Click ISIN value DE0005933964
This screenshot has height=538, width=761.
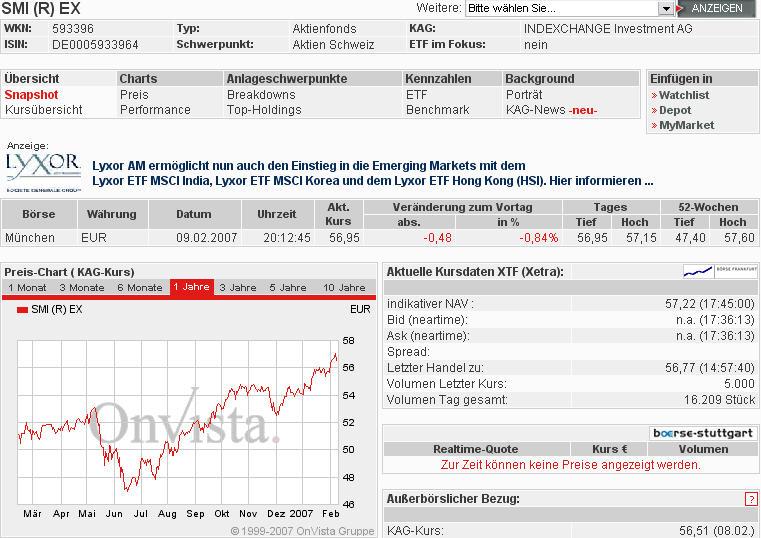click(95, 45)
